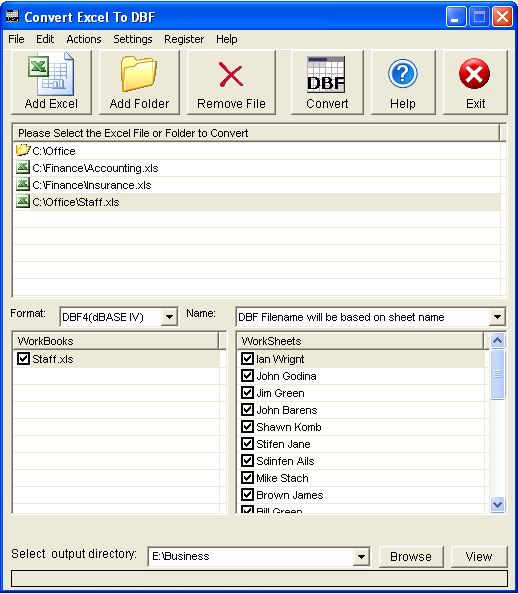Expand the output directory dropdown
Viewport: 518px width, 594px height.
[361, 556]
